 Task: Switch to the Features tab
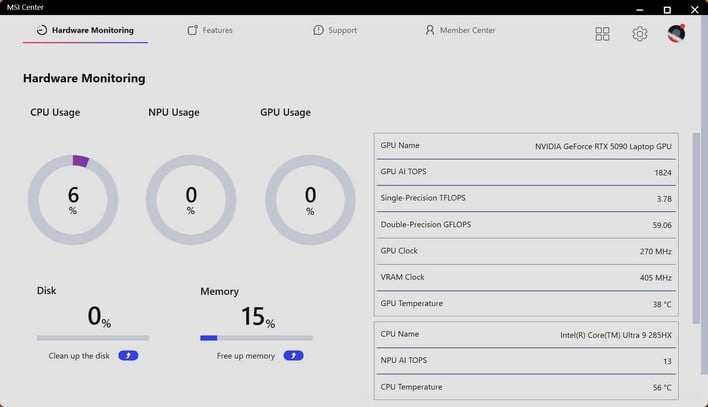210,30
